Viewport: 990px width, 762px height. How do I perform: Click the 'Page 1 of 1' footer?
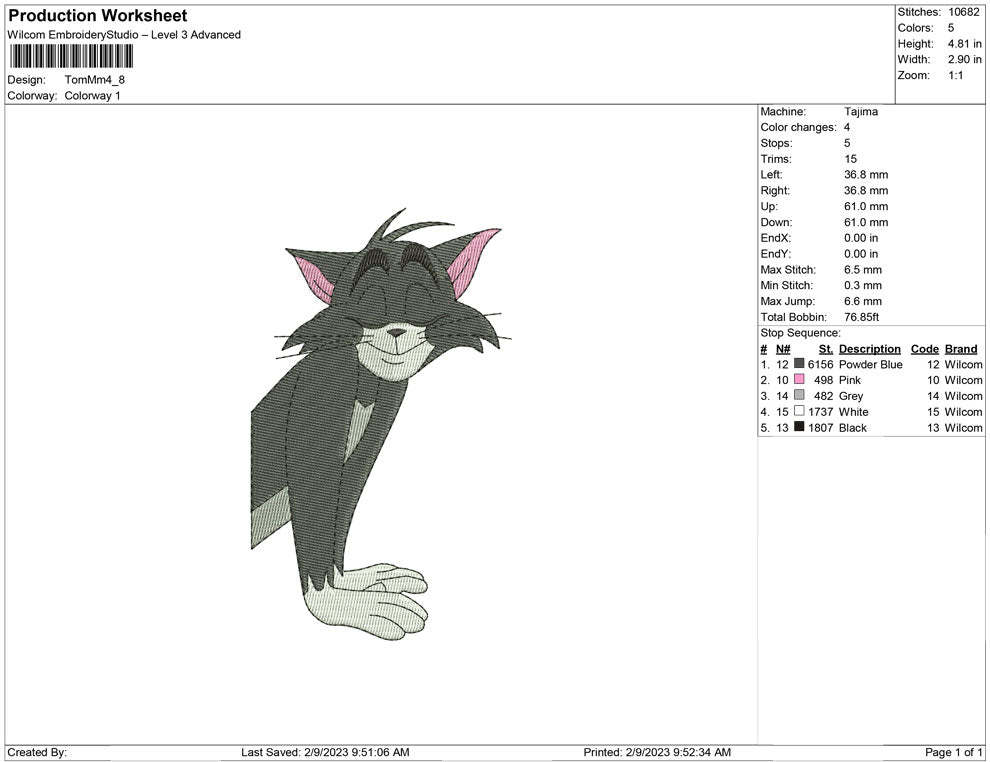953,752
